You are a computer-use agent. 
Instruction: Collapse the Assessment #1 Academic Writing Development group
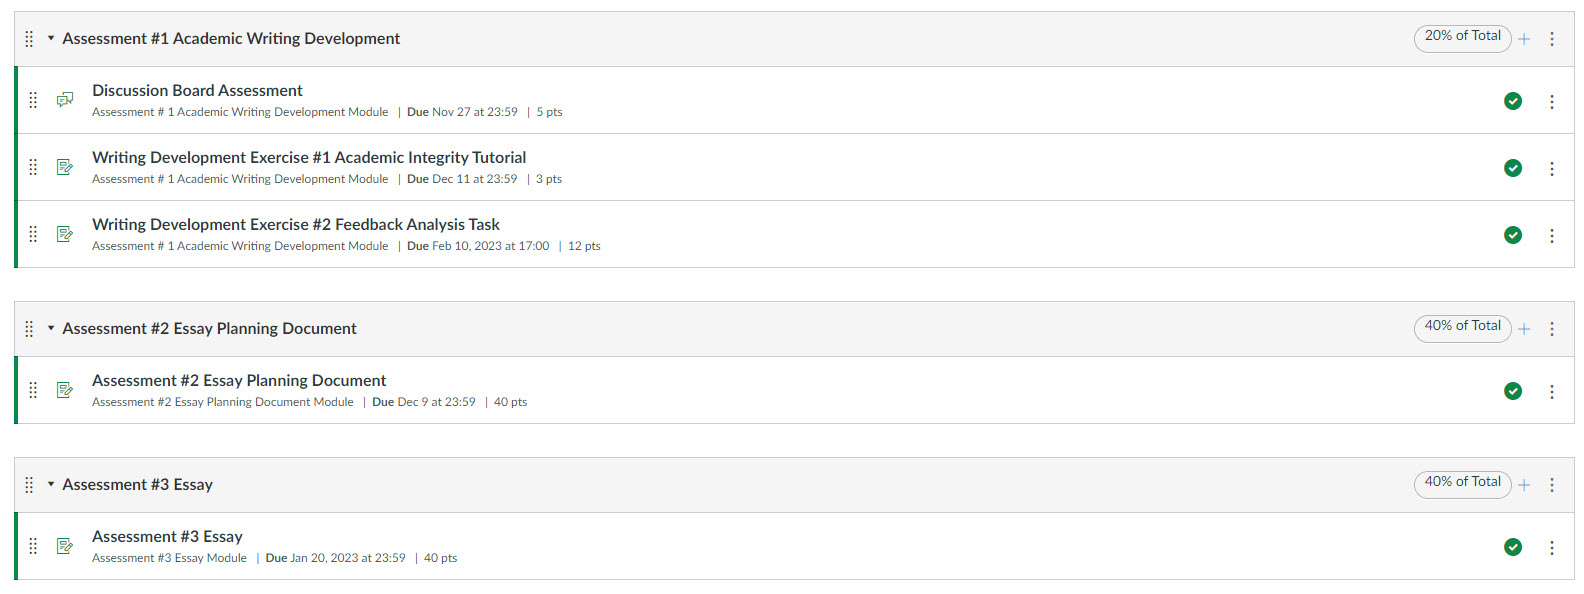(51, 38)
